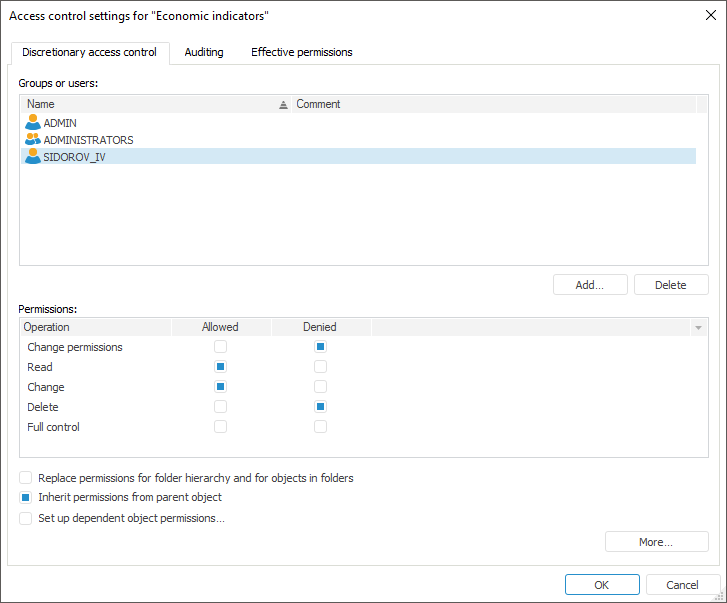Click the SIDOROV_IV user icon
Image resolution: width=727 pixels, height=603 pixels.
(33, 157)
